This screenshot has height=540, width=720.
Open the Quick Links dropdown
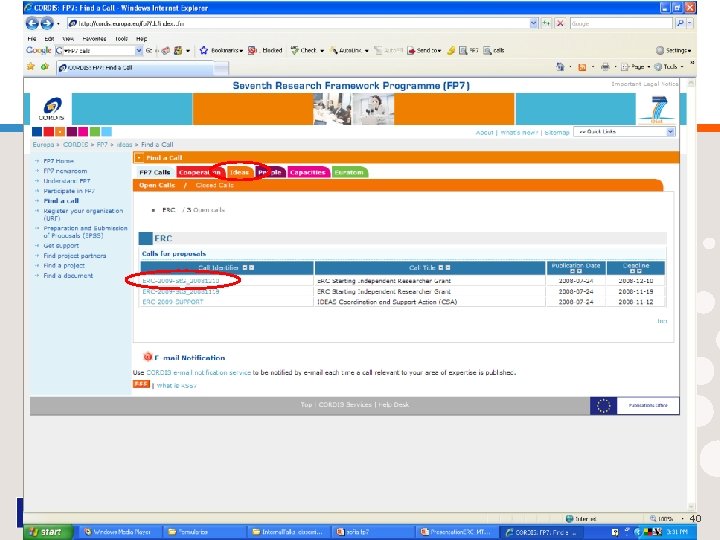pyautogui.click(x=670, y=132)
